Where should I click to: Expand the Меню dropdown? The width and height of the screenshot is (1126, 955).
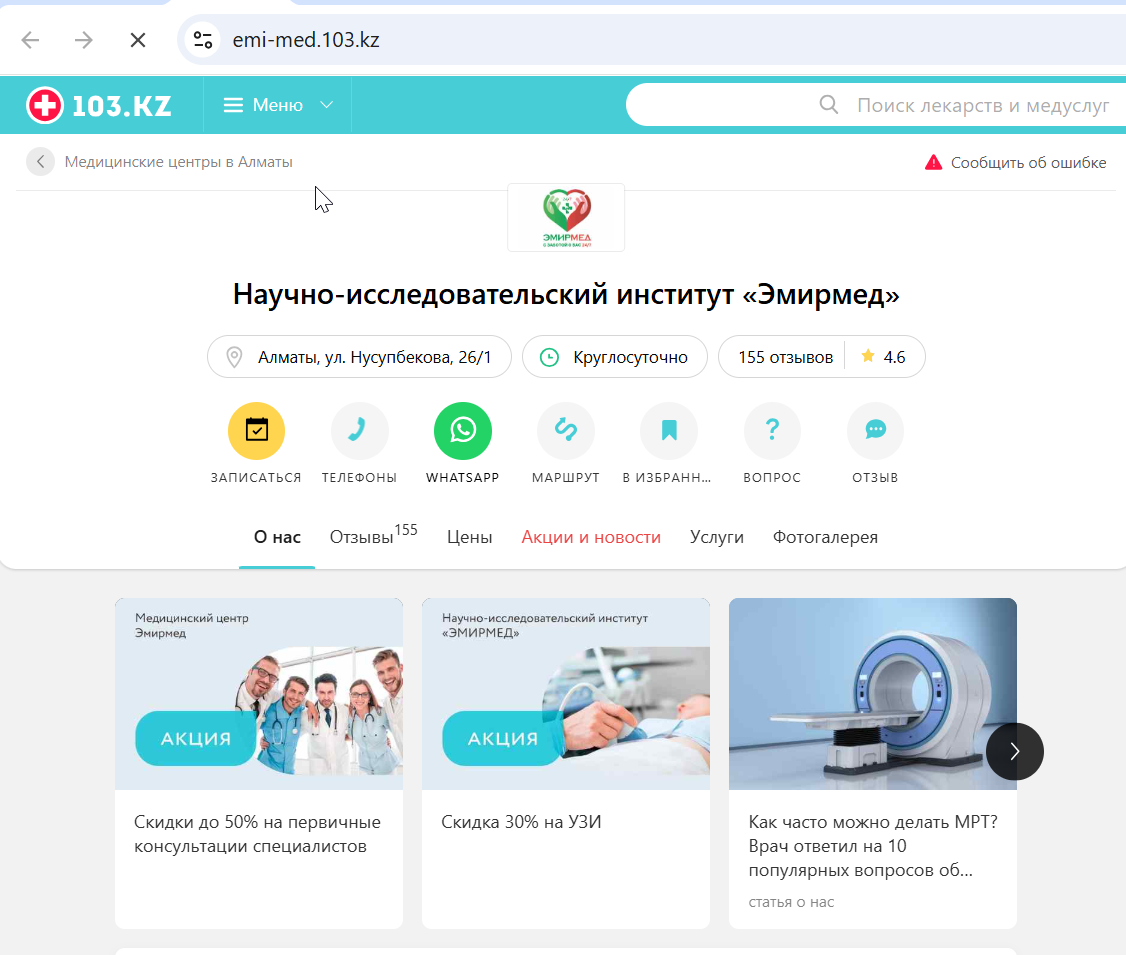point(278,106)
